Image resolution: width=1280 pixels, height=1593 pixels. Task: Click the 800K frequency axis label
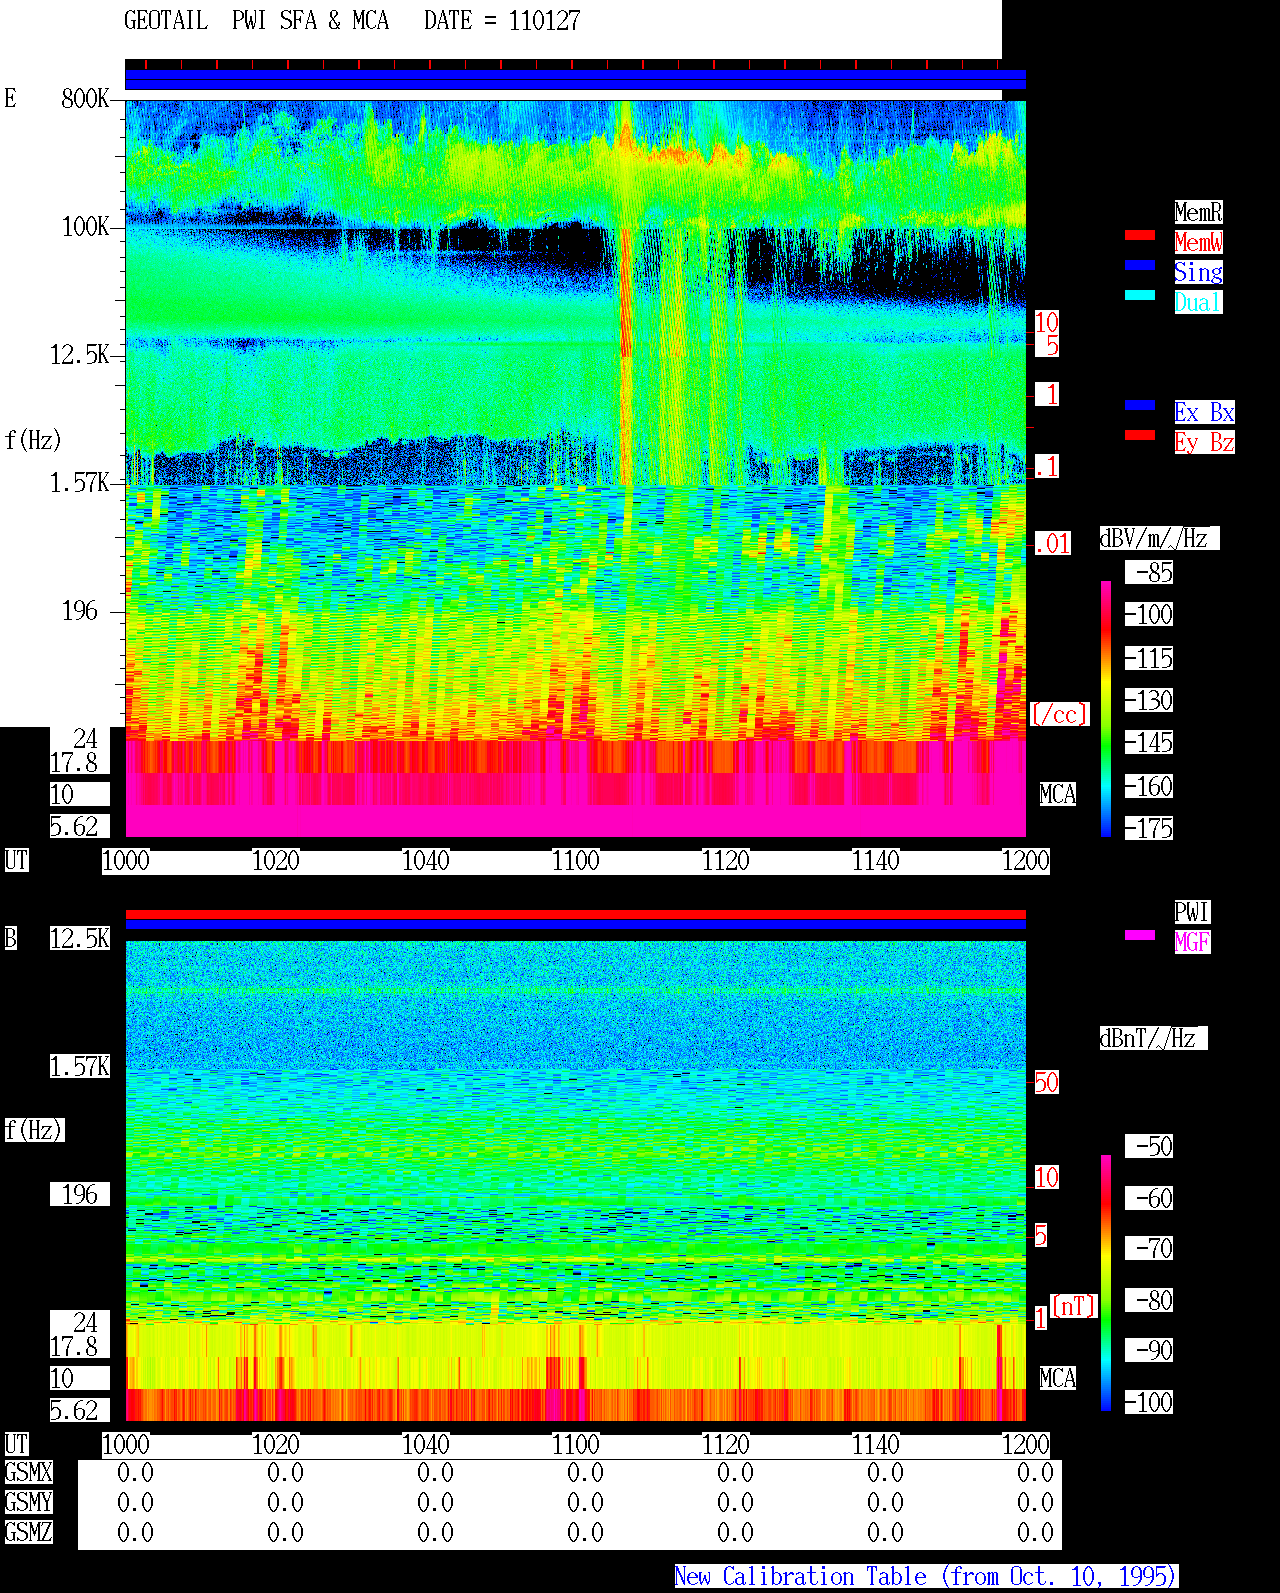(x=85, y=98)
